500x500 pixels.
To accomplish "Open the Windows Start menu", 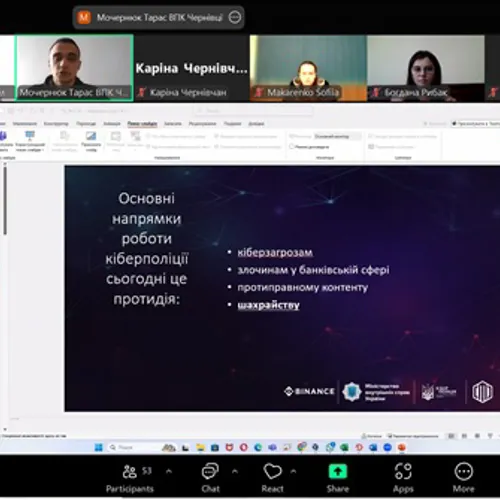I will click(99, 447).
